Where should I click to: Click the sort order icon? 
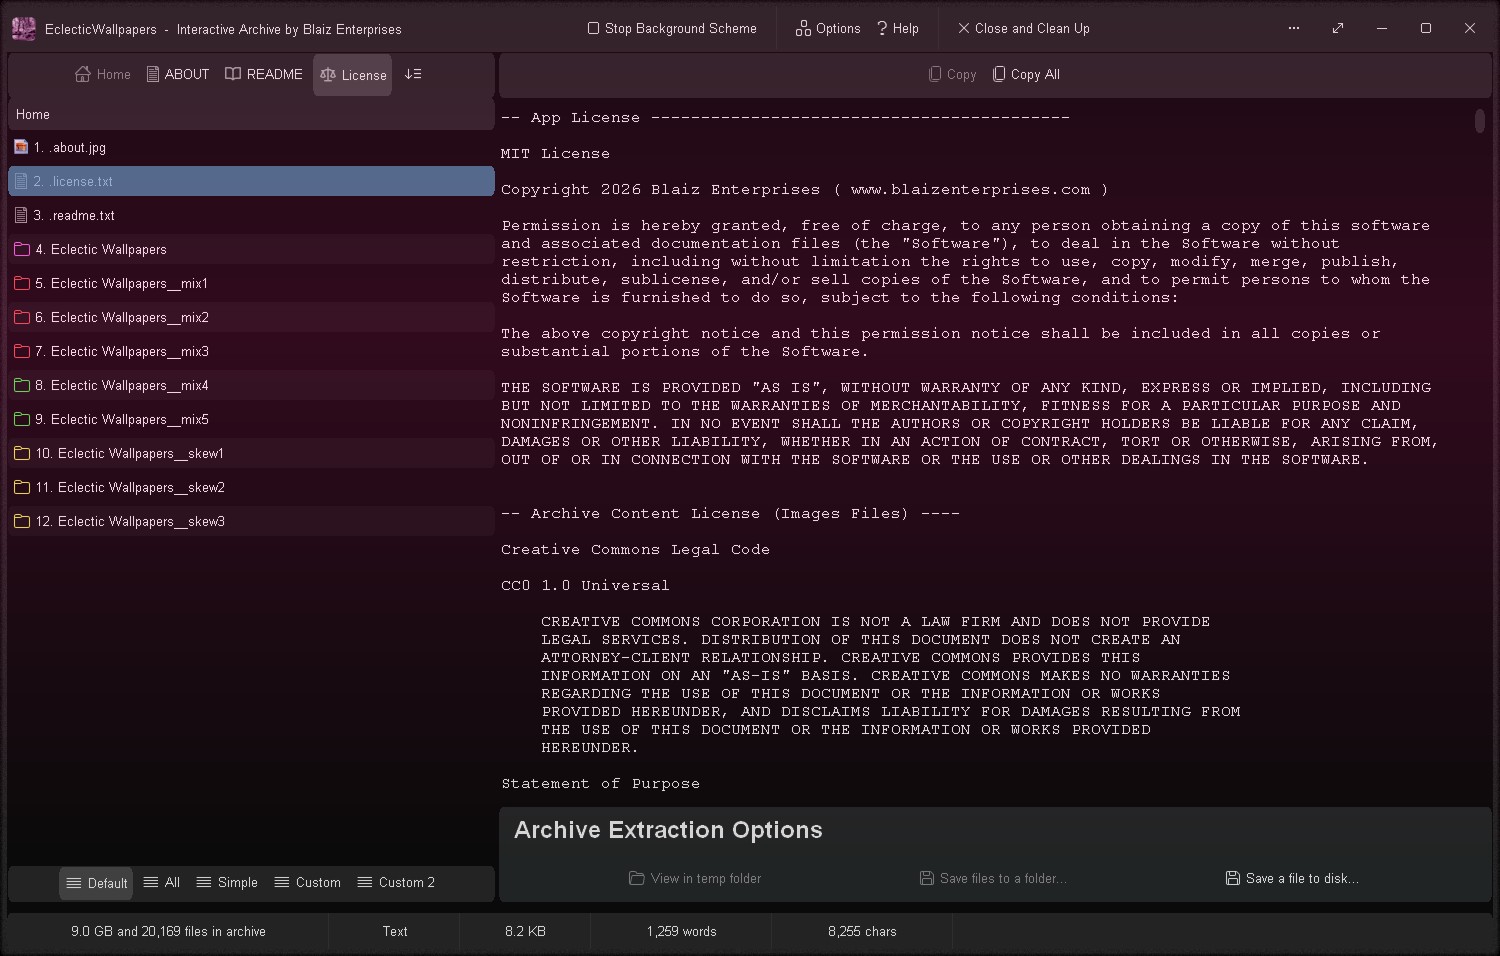click(x=413, y=75)
